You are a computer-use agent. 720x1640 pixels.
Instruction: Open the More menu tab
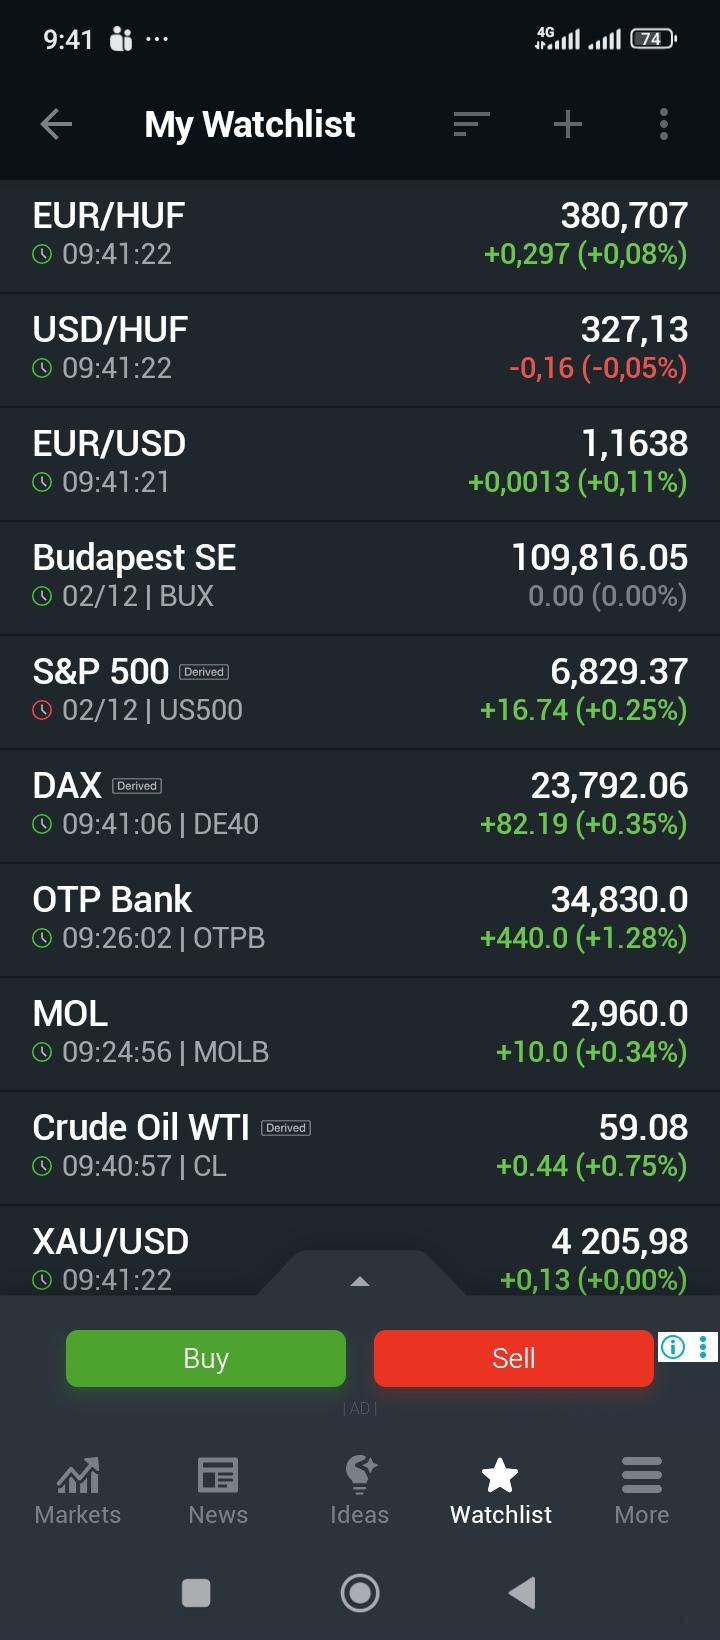642,1490
